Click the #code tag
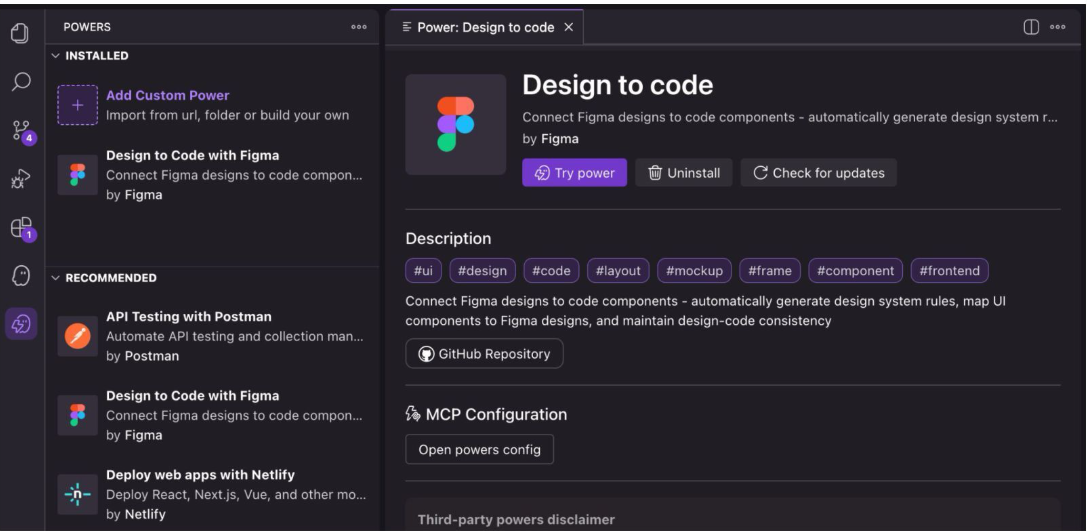The image size is (1087, 531). point(551,270)
